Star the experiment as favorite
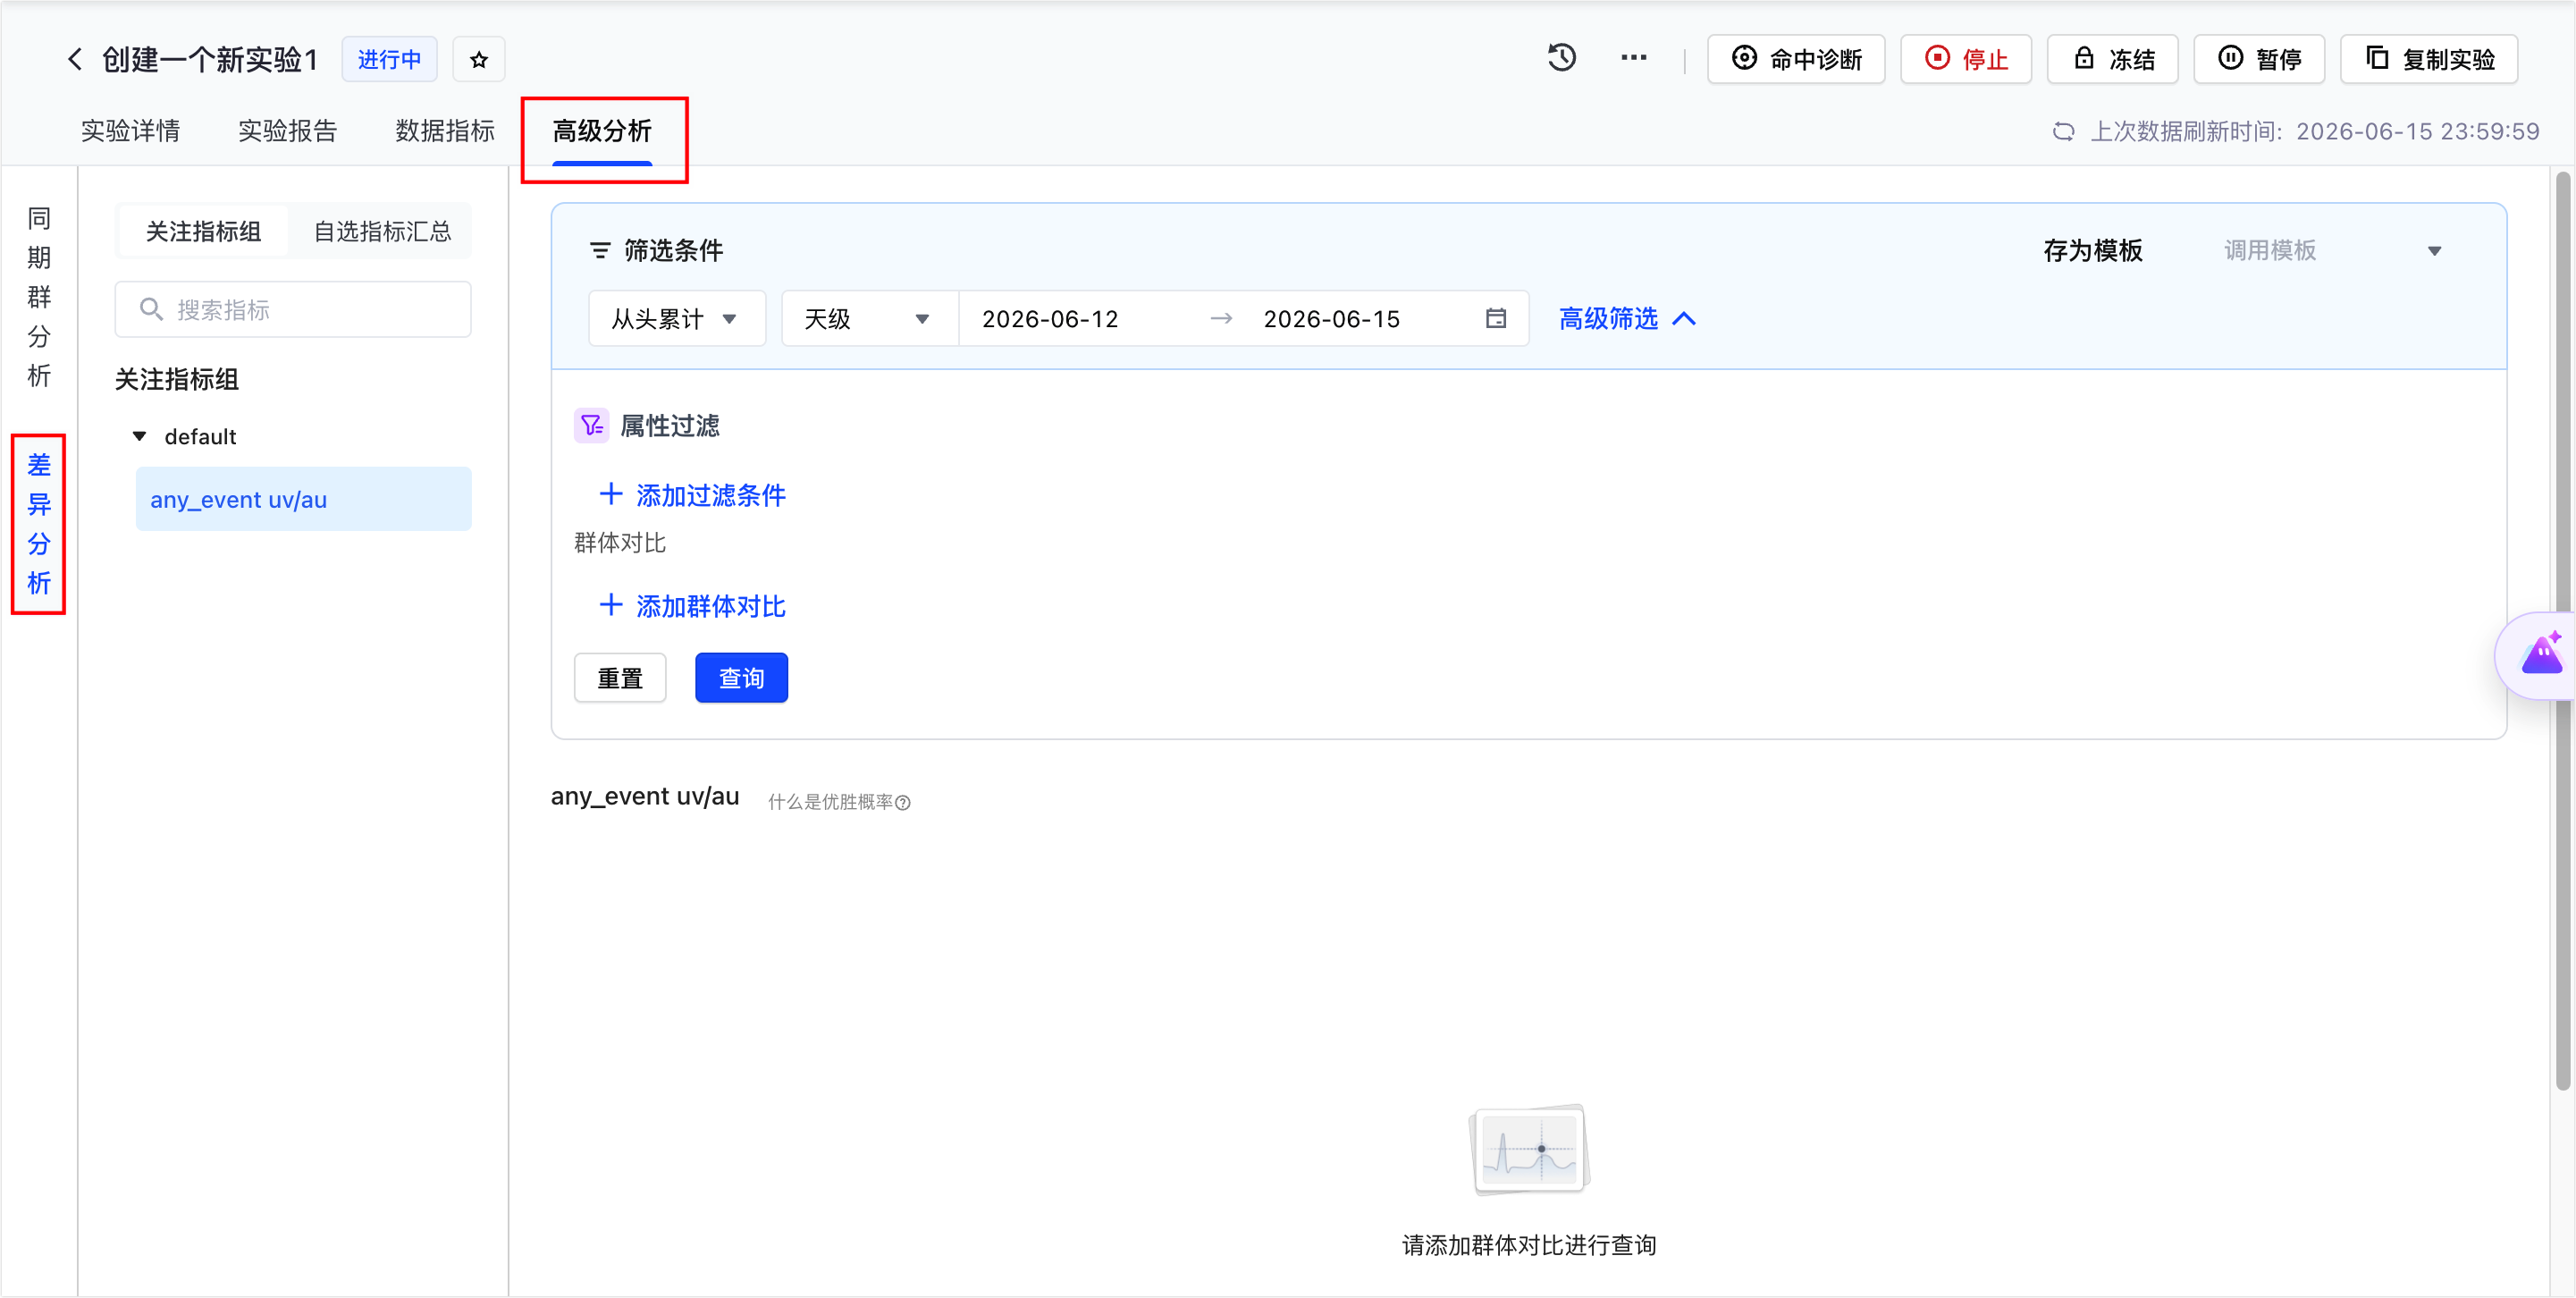Image resolution: width=2576 pixels, height=1298 pixels. (479, 60)
